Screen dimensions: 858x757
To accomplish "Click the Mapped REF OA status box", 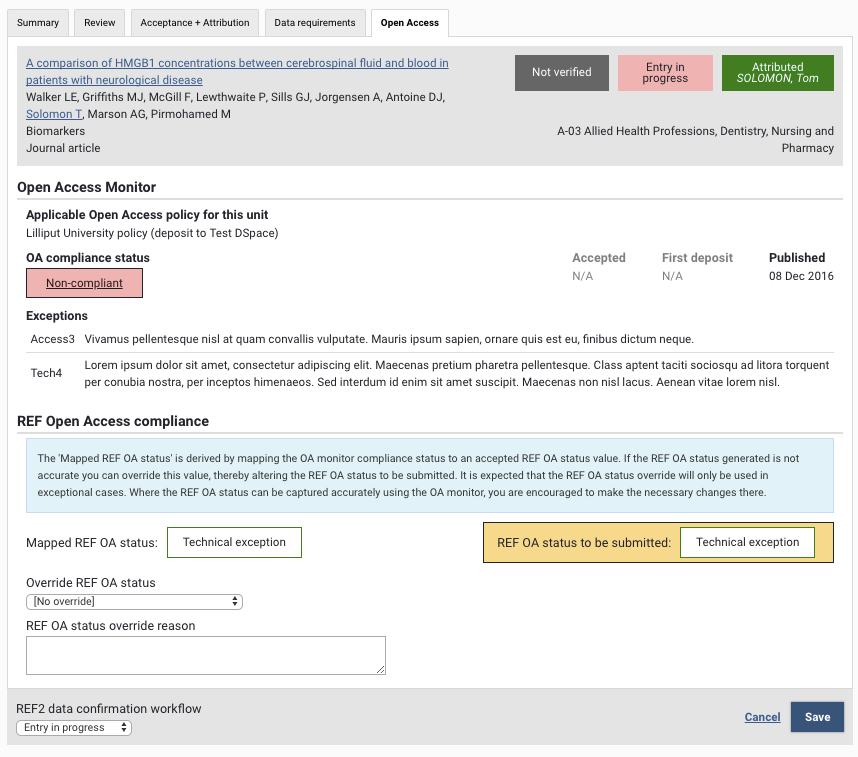I will pos(234,543).
